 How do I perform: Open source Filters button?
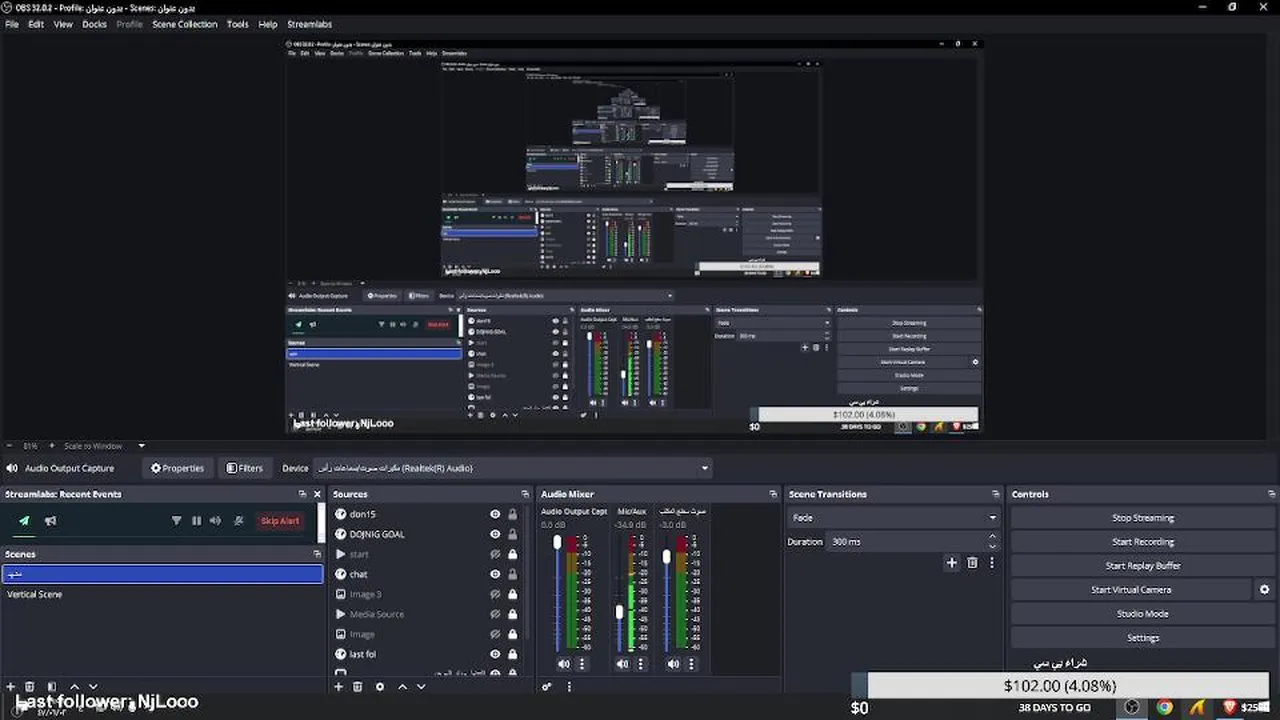point(245,468)
